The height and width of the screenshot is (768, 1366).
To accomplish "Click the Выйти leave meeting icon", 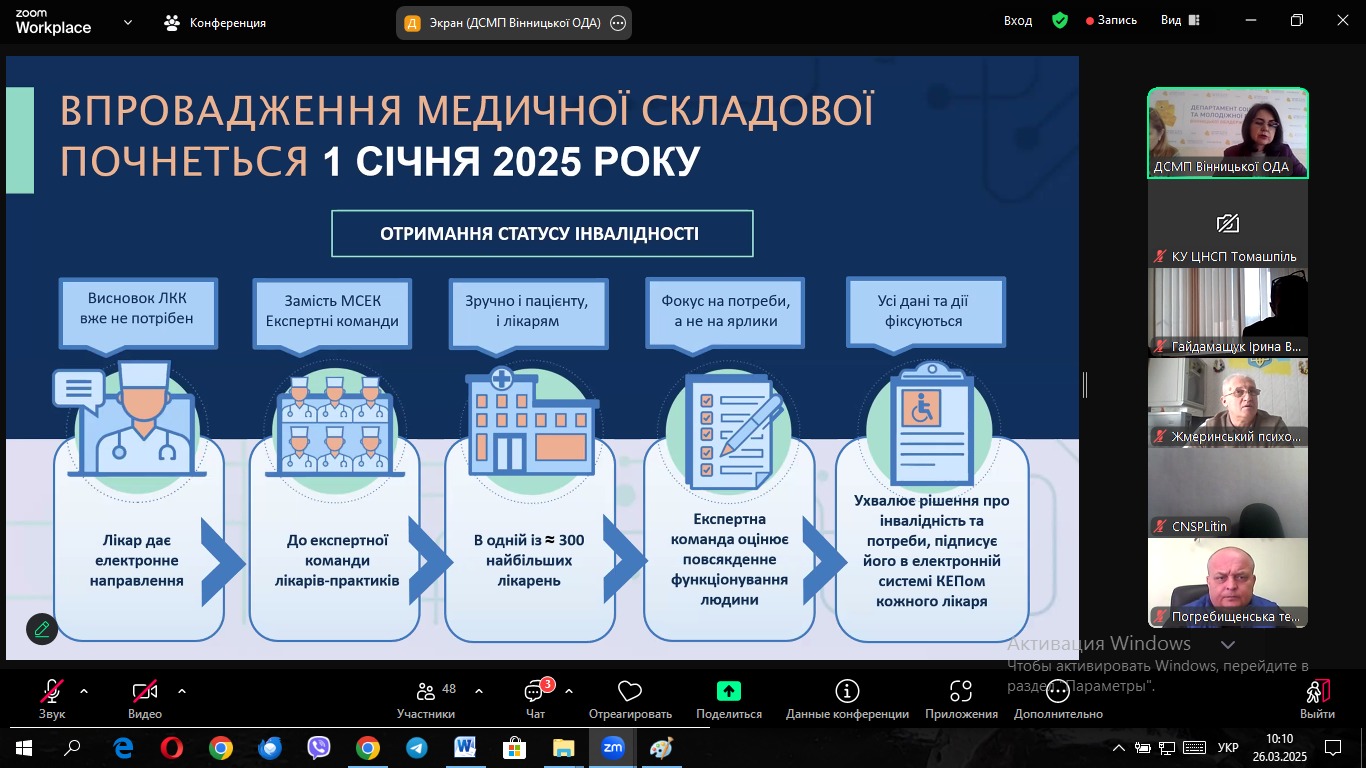I will [x=1317, y=691].
